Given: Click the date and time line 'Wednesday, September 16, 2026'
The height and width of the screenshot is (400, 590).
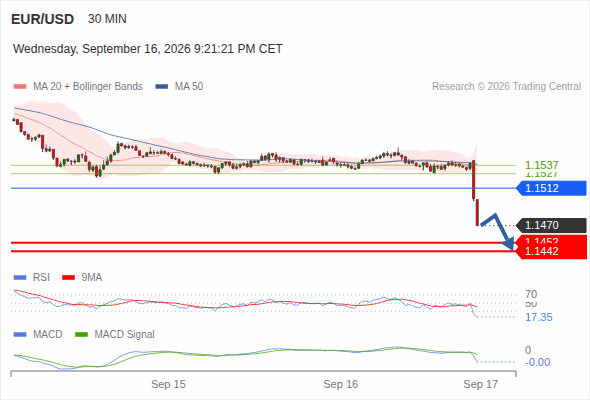Looking at the screenshot, I should [148, 49].
